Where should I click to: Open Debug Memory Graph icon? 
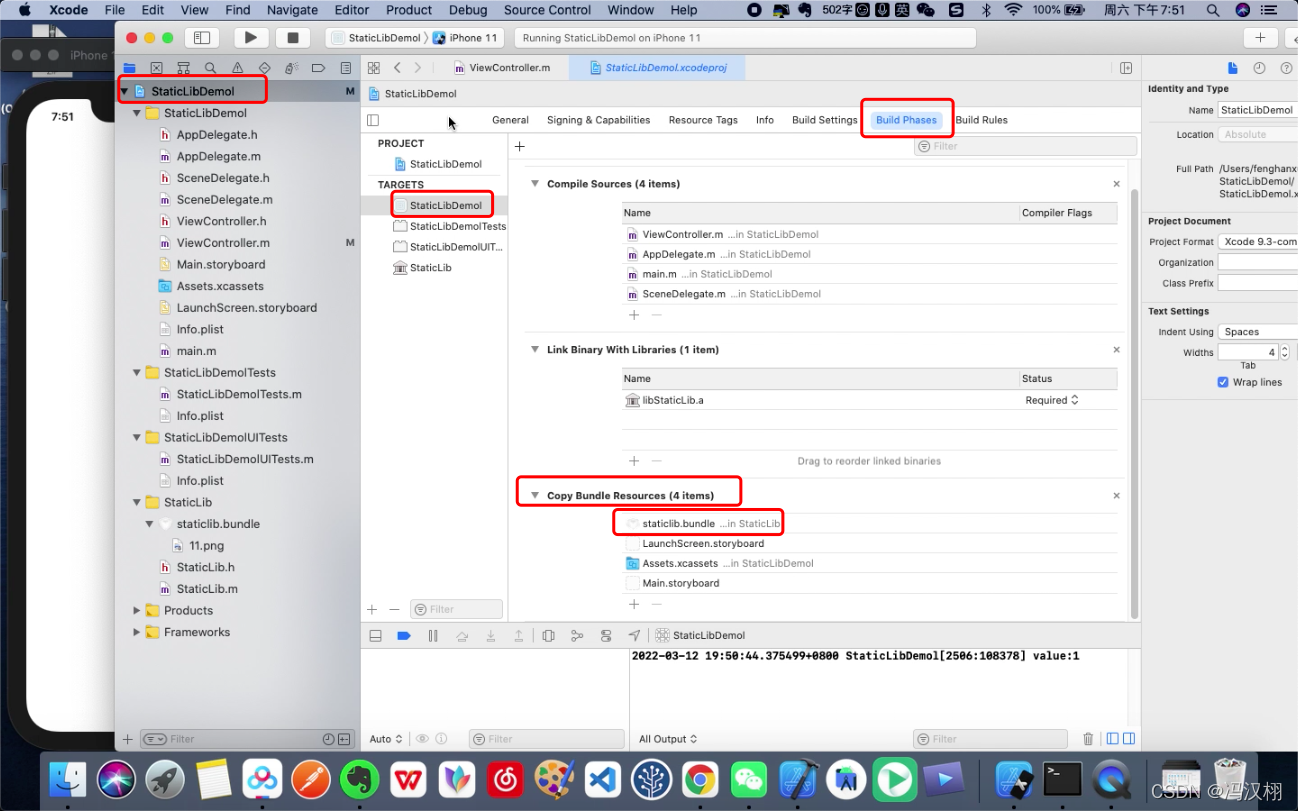(x=577, y=635)
